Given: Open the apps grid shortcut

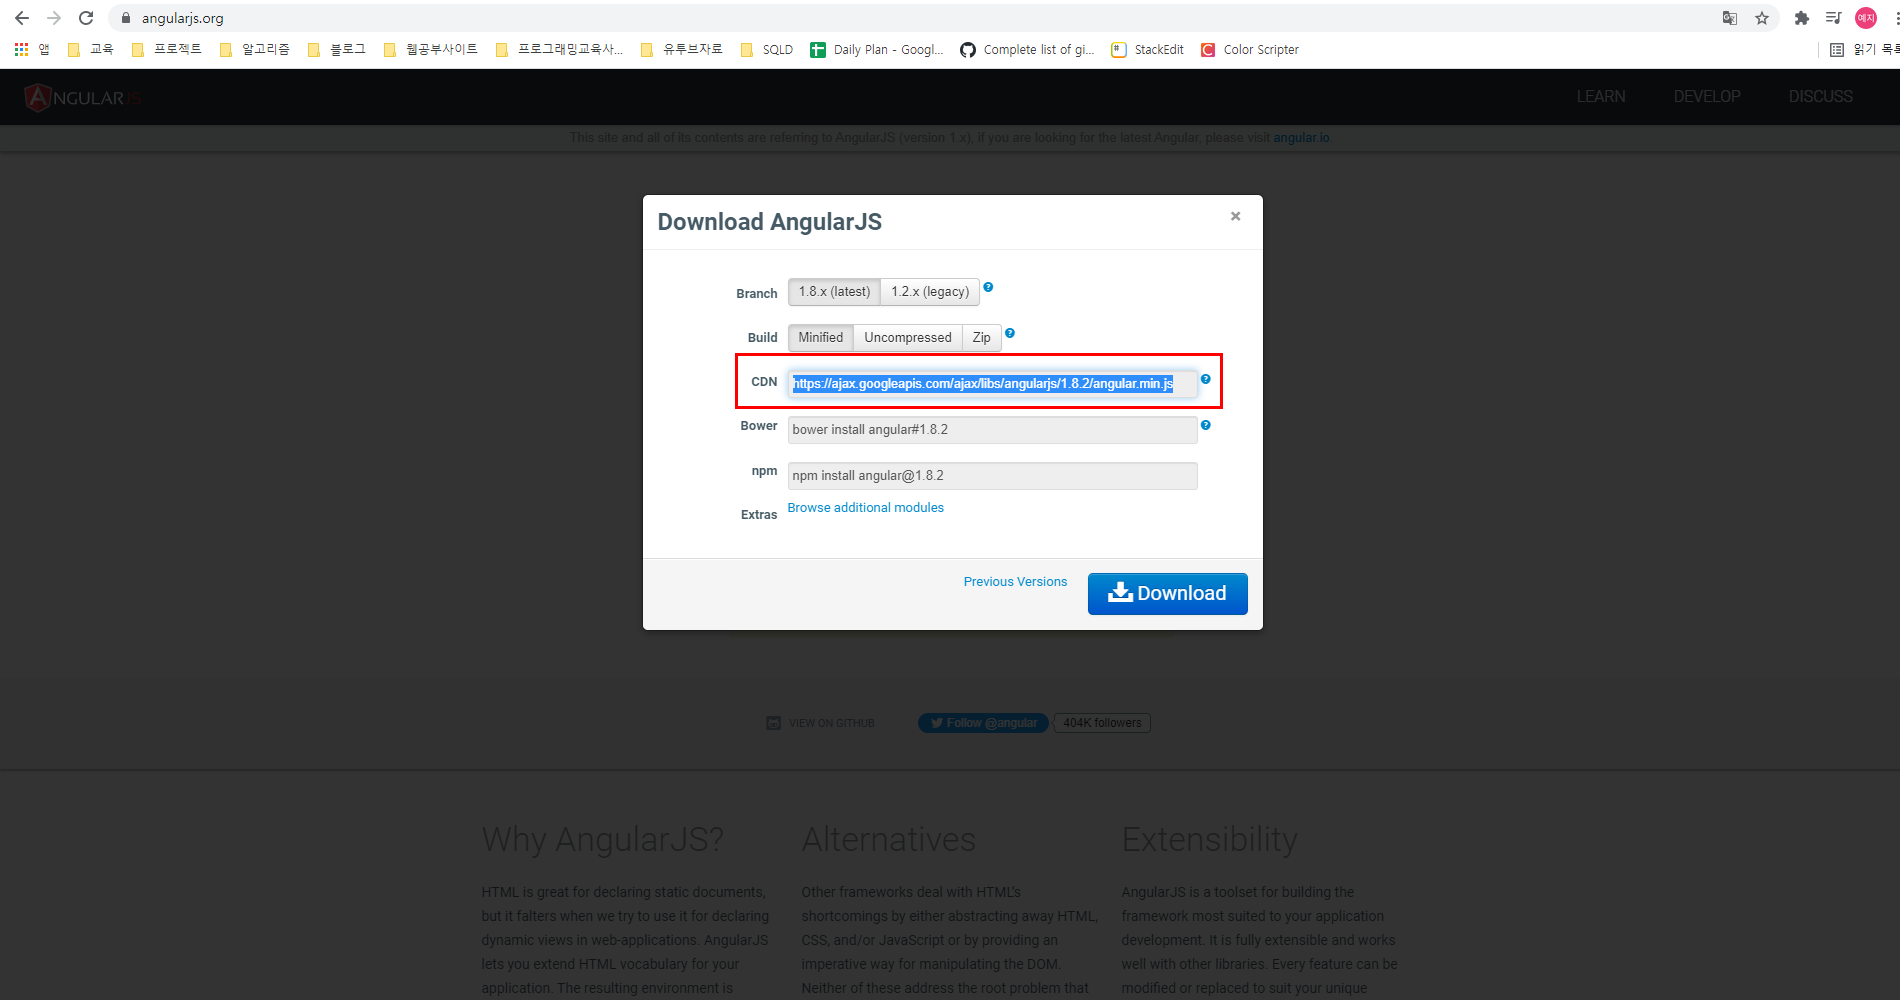Looking at the screenshot, I should pyautogui.click(x=30, y=49).
